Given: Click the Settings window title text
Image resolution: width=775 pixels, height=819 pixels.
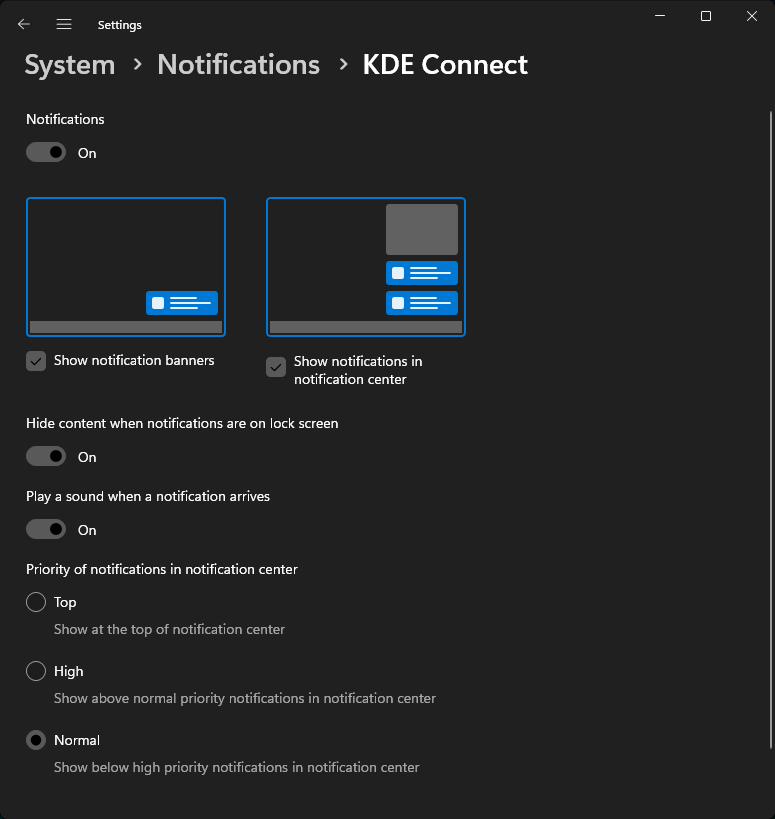Looking at the screenshot, I should click(120, 25).
